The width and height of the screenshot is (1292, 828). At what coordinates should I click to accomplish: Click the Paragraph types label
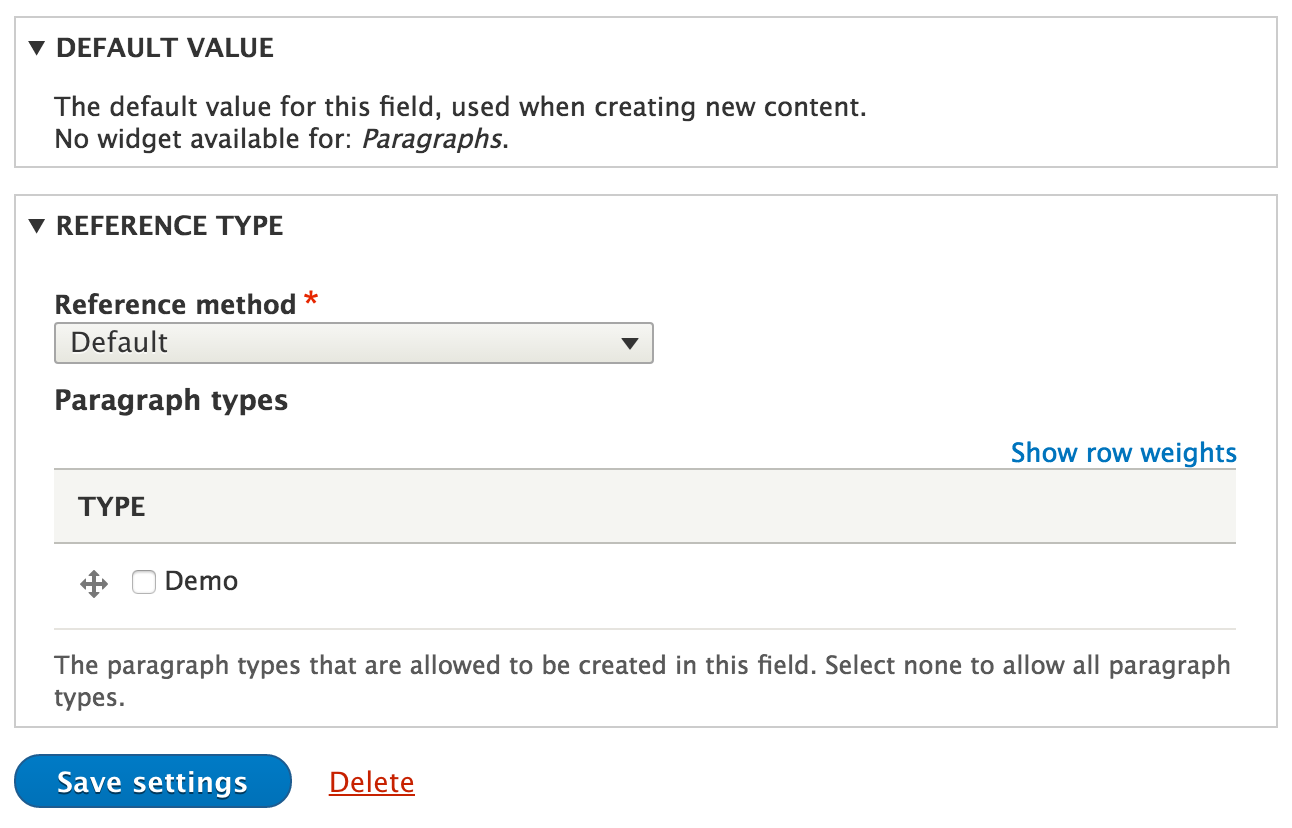tap(171, 401)
